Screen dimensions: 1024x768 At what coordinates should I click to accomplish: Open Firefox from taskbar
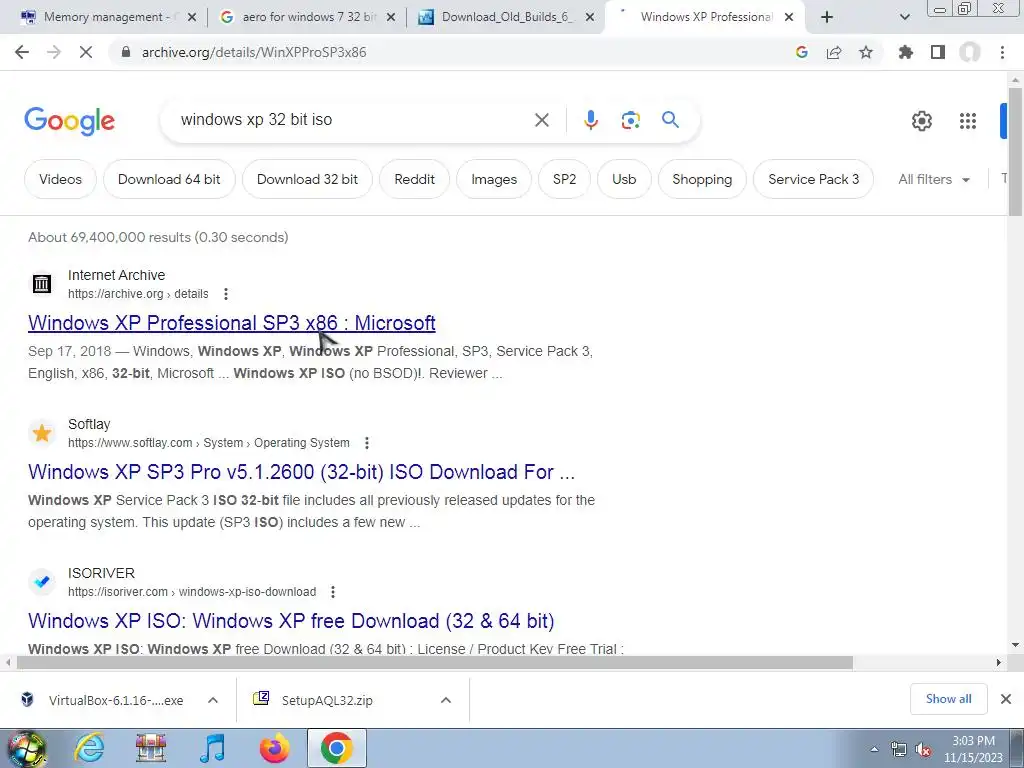click(274, 748)
